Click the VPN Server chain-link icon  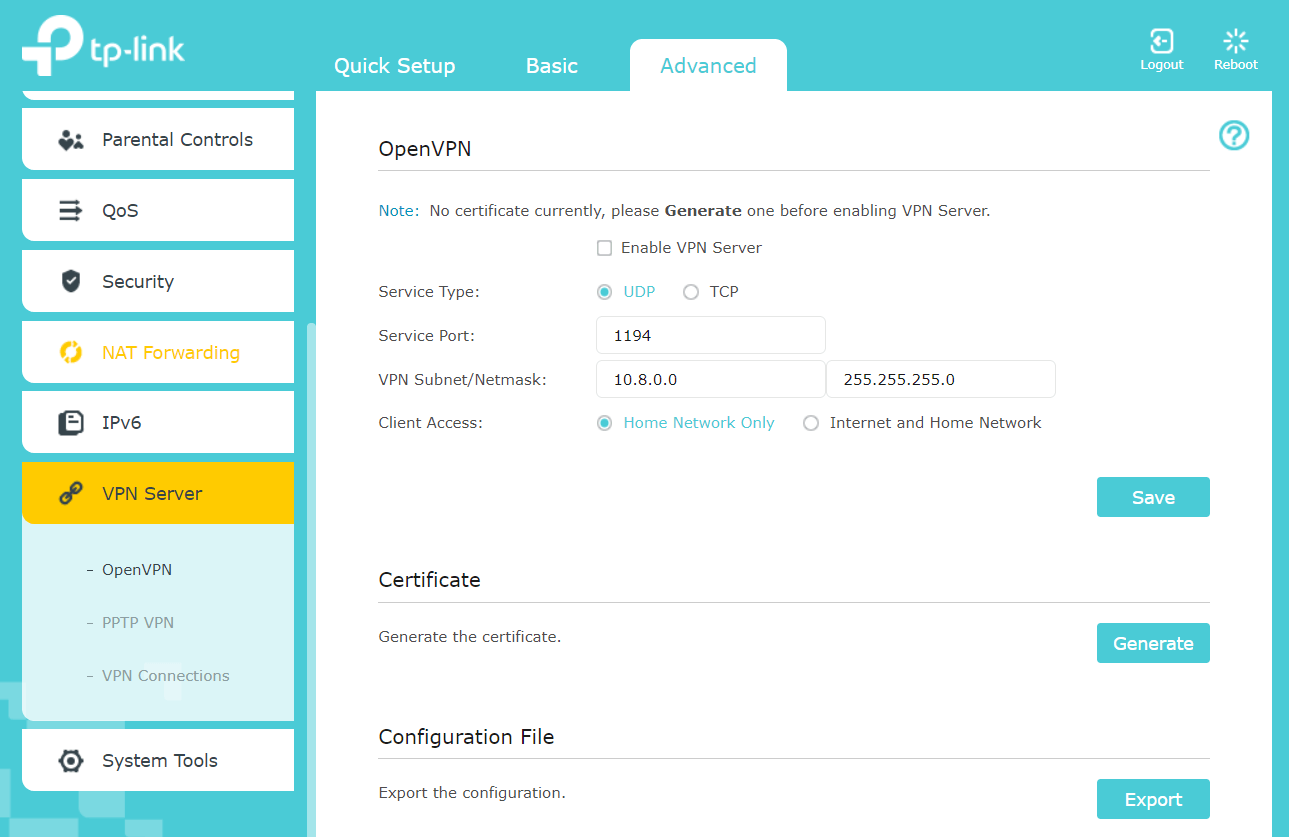[71, 493]
